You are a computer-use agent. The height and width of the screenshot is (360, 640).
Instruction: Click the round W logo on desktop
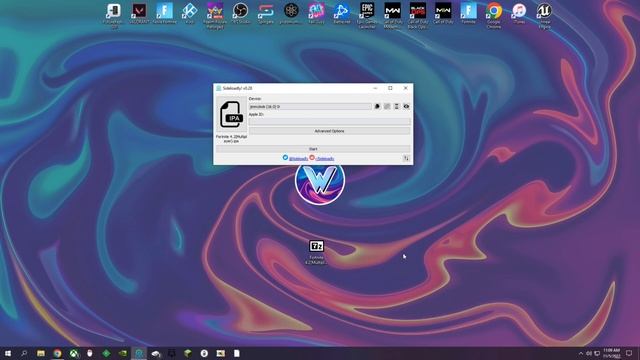pos(320,182)
